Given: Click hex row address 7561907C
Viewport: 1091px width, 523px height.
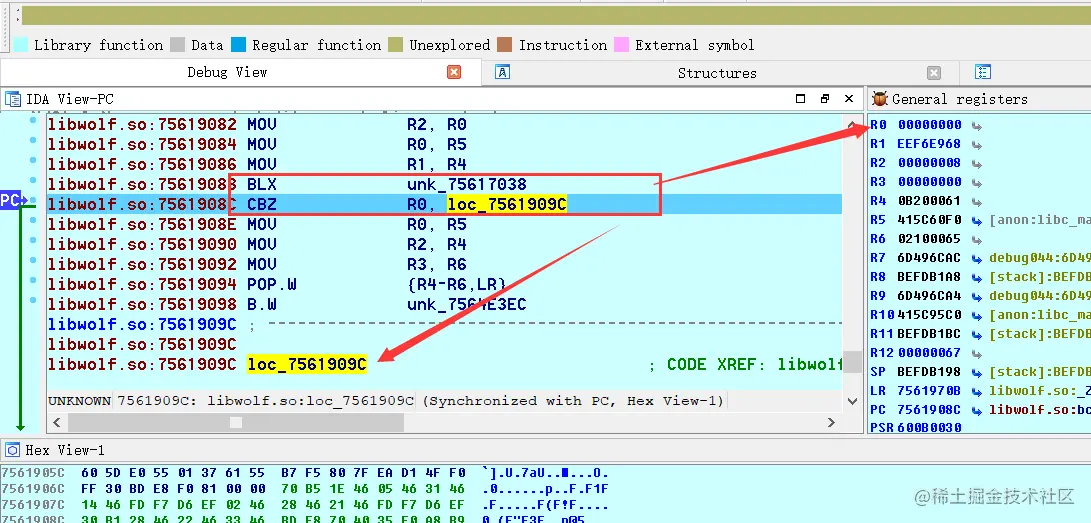Looking at the screenshot, I should tap(33, 506).
